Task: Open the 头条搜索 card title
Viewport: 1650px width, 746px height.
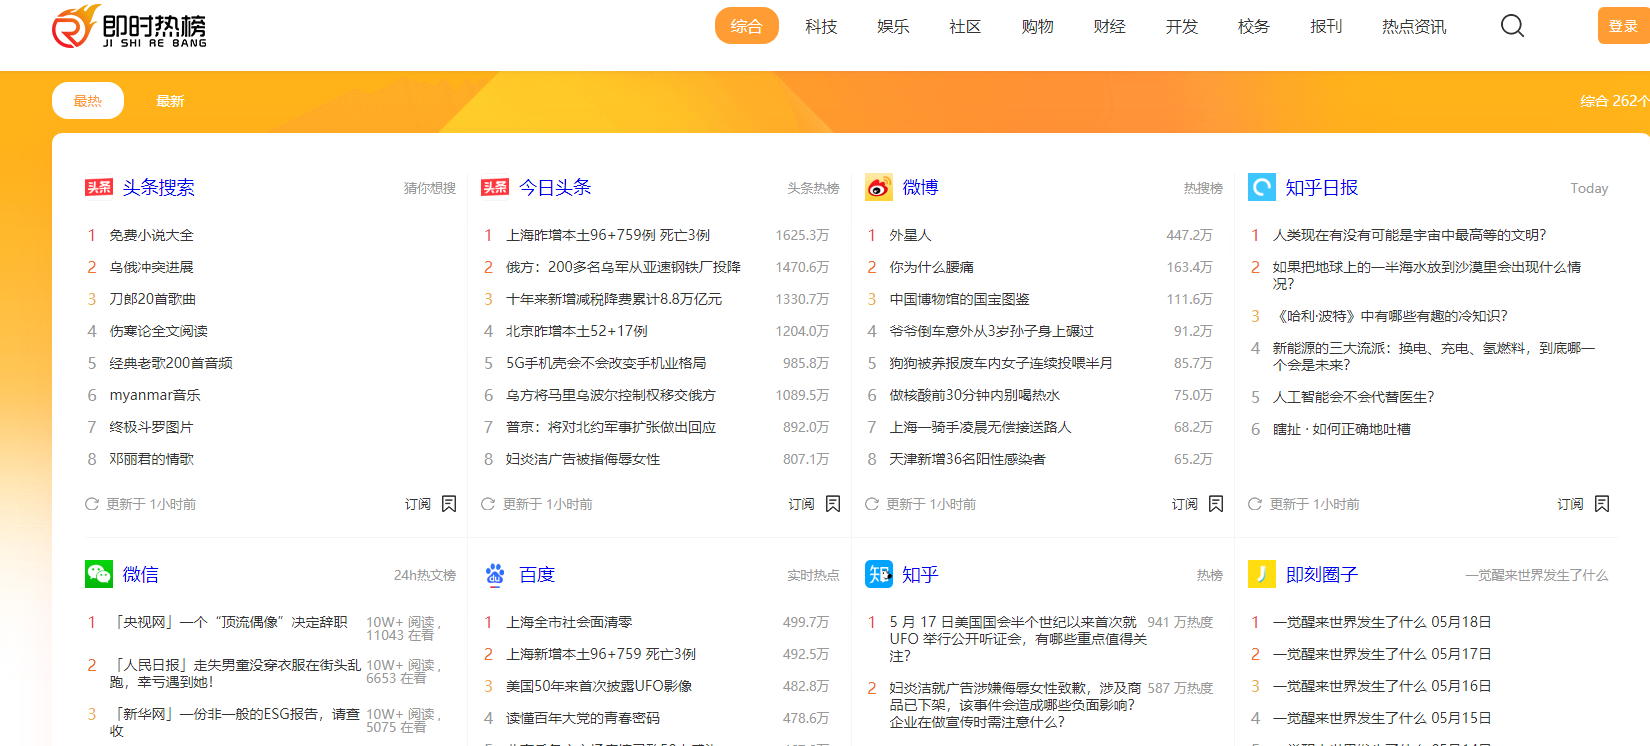Action: pos(159,187)
